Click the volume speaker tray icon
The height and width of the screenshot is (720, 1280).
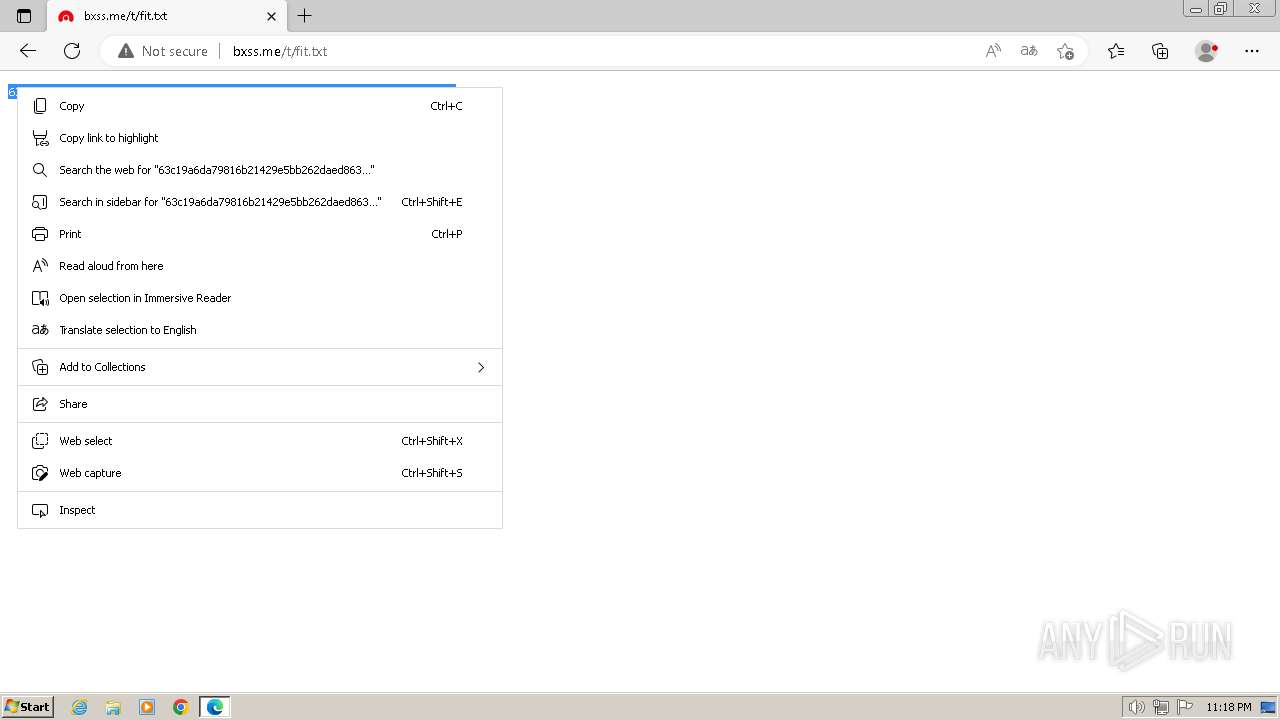pyautogui.click(x=1136, y=707)
